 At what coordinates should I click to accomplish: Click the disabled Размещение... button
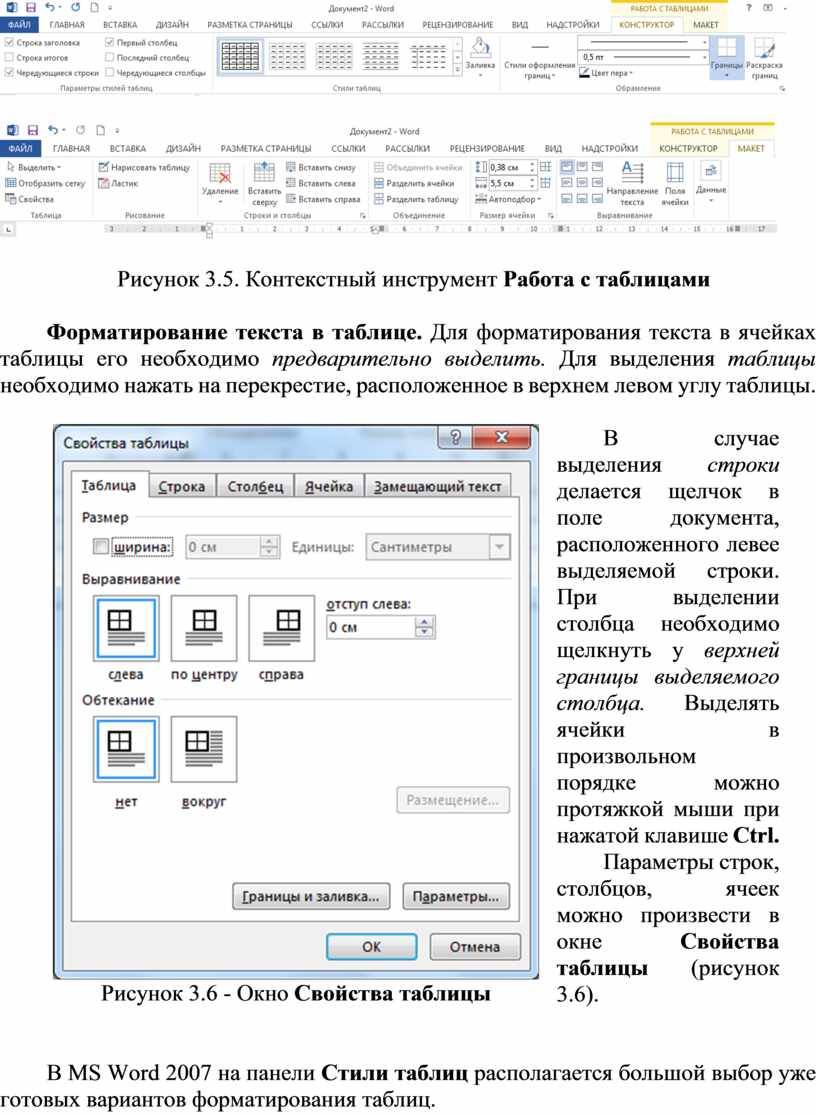pos(453,800)
